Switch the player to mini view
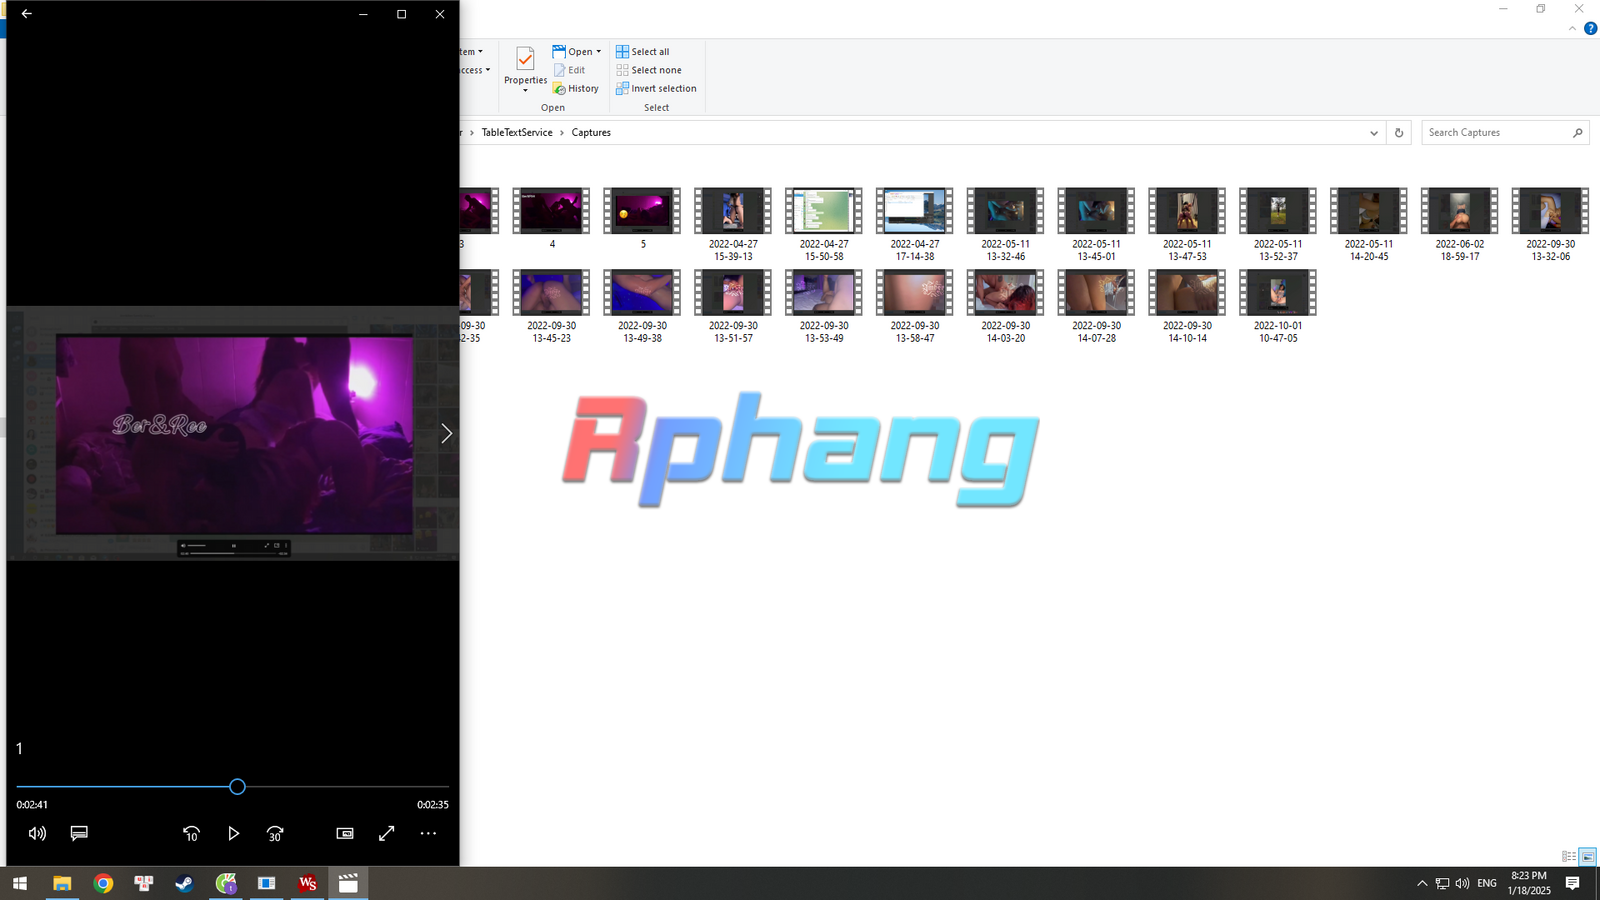Viewport: 1600px width, 900px height. tap(345, 833)
